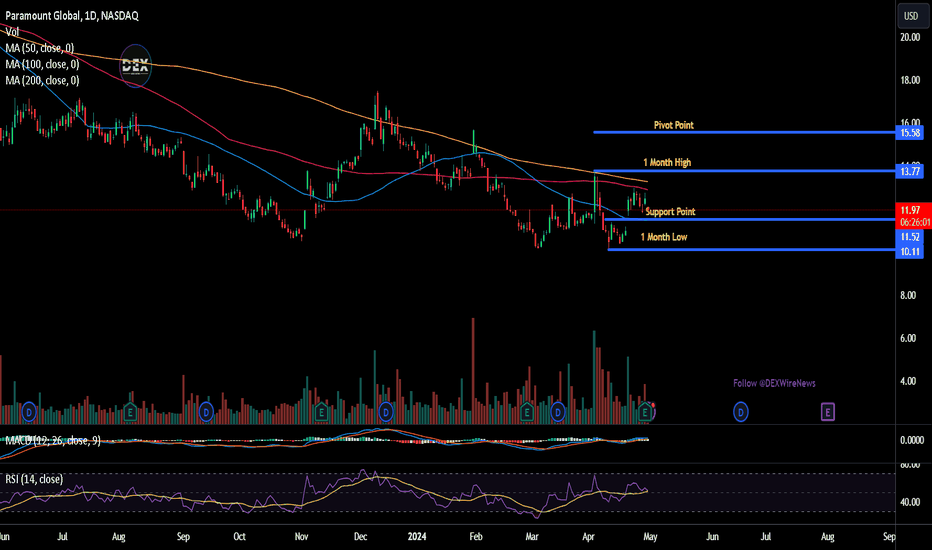Click the 0.0000 MACD axis value

[x=912, y=441]
